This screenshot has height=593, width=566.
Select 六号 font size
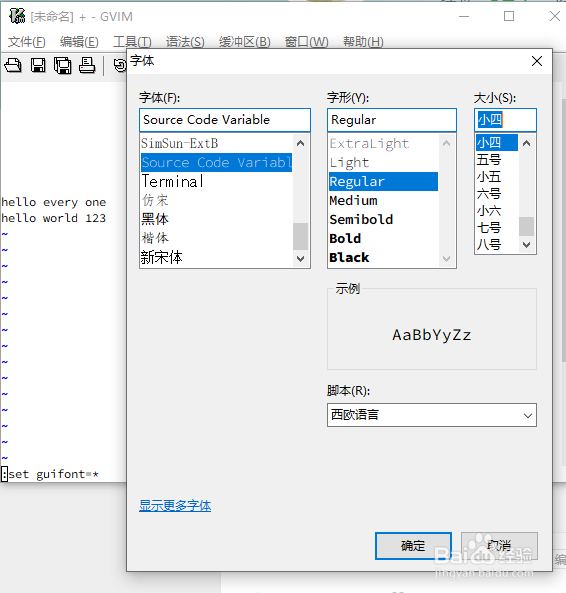coord(496,194)
